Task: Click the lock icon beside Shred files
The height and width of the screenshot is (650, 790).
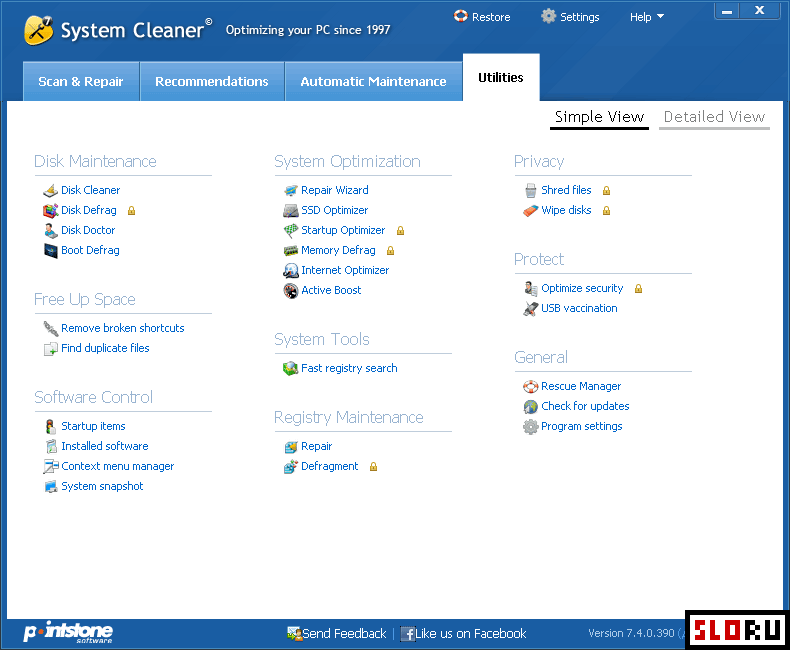Action: tap(607, 190)
